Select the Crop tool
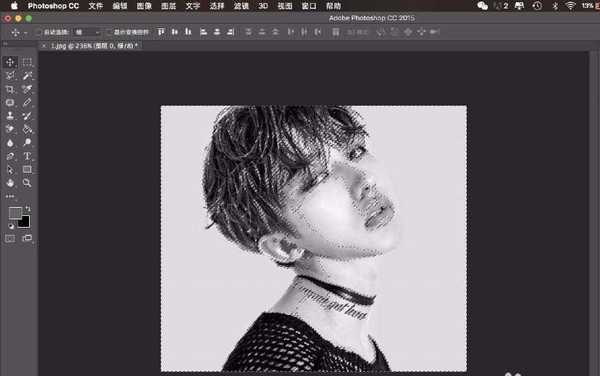 tap(10, 89)
